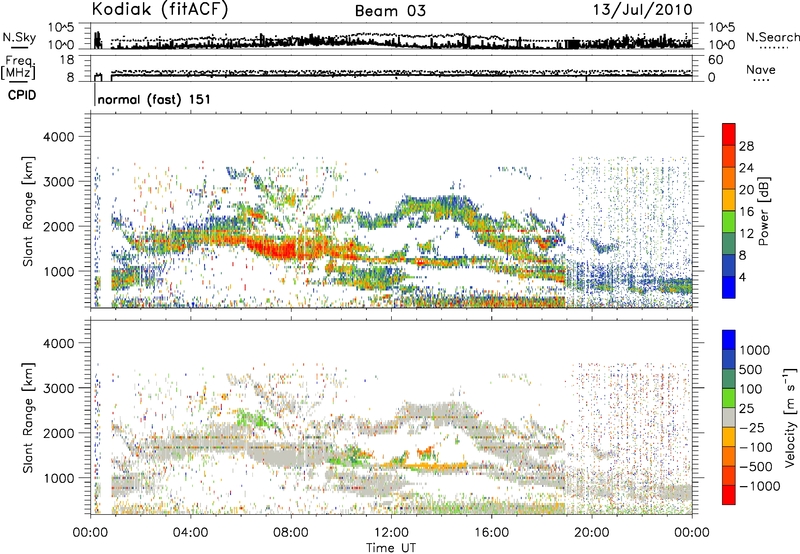Viewport: 800px width, 554px height.
Task: Click the 'Time UT' axis title
Action: point(391,548)
